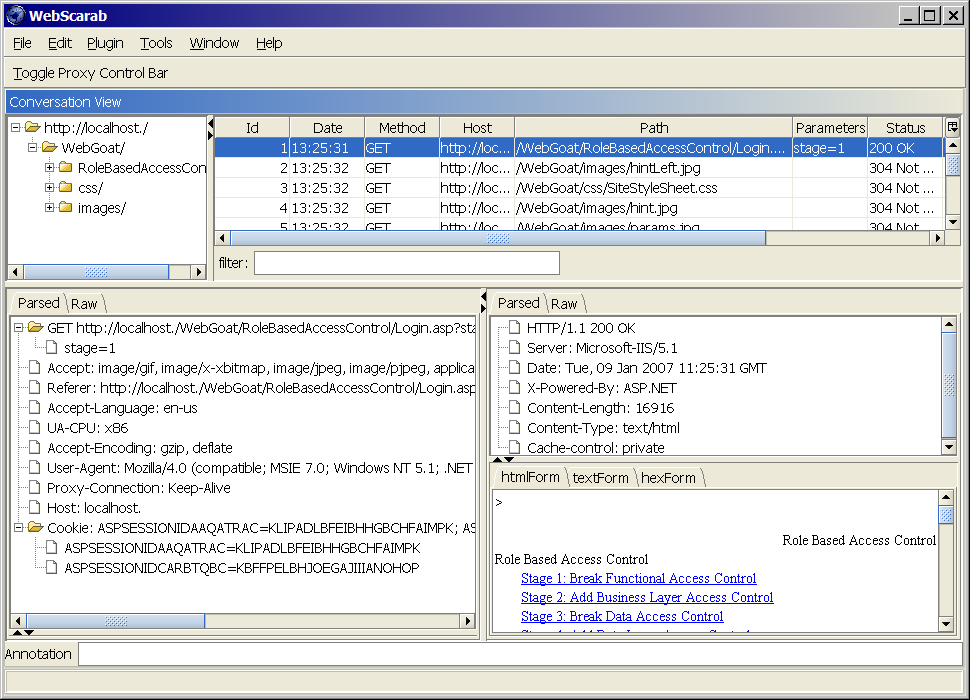Image resolution: width=970 pixels, height=700 pixels.
Task: Click the images/ folder icon
Action: click(66, 207)
